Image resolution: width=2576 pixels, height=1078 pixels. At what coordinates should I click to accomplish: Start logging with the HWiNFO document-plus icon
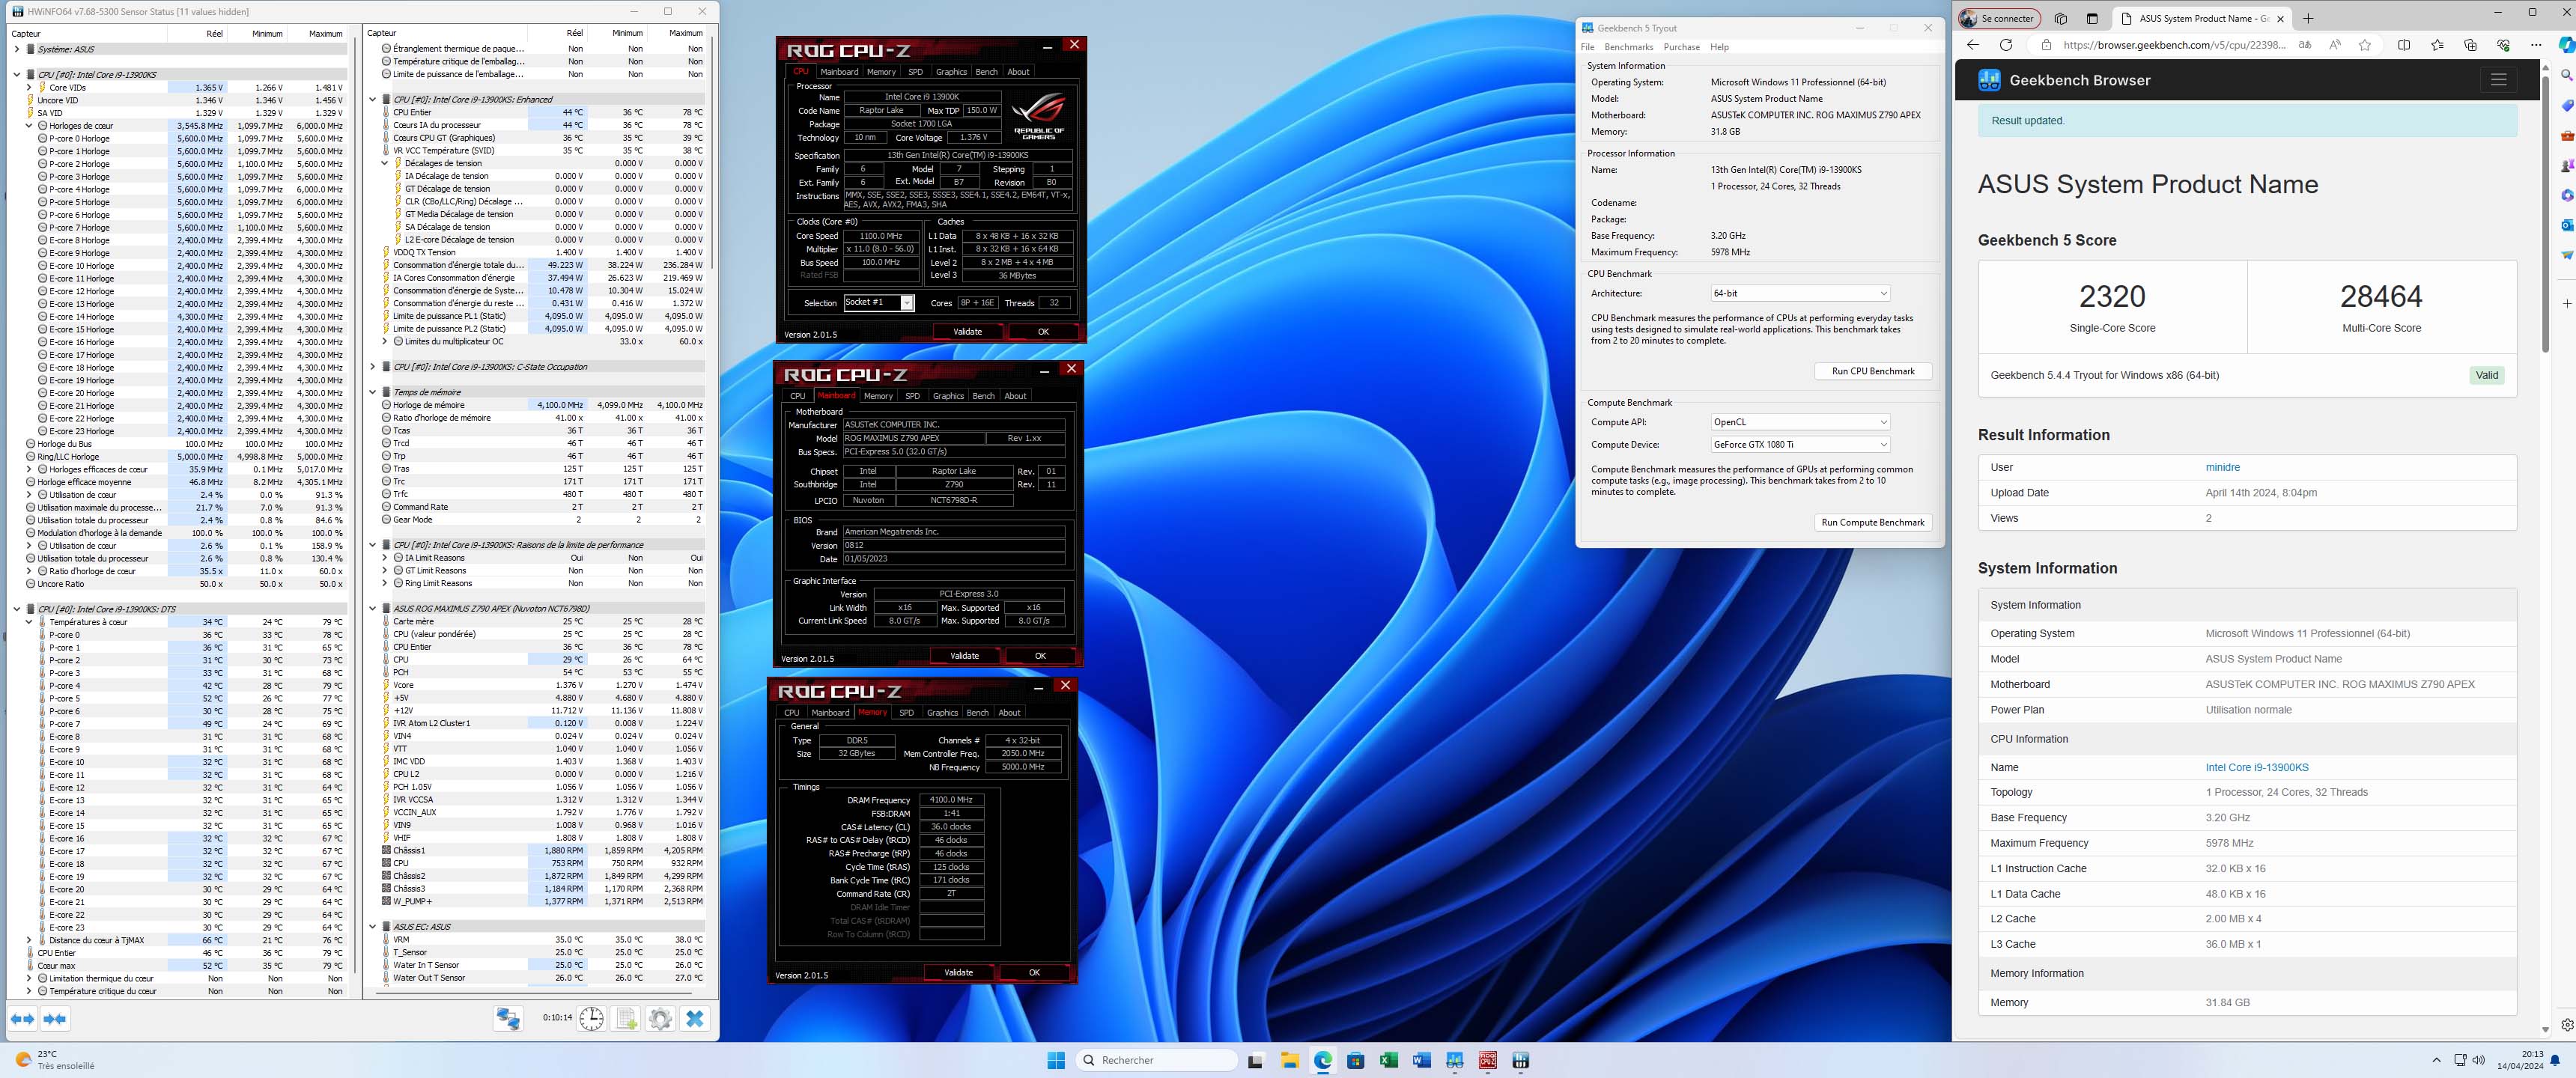627,1018
